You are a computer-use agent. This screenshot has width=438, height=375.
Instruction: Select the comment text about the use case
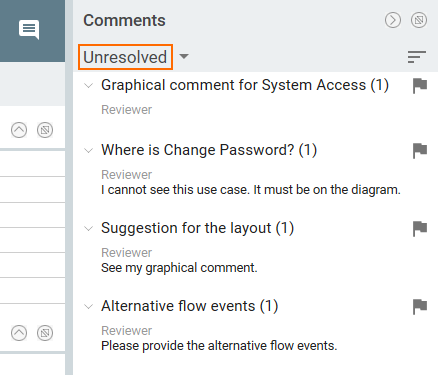click(251, 190)
